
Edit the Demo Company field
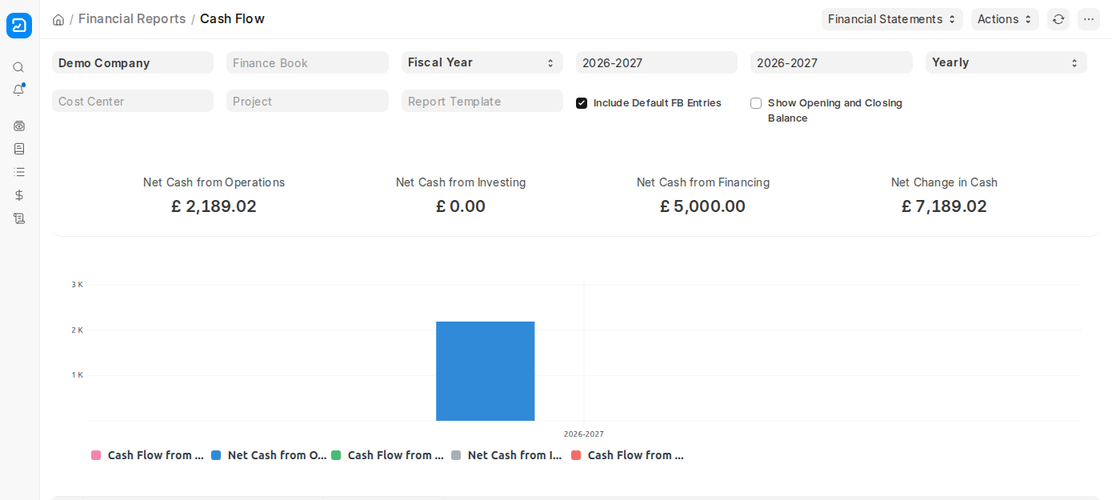133,62
